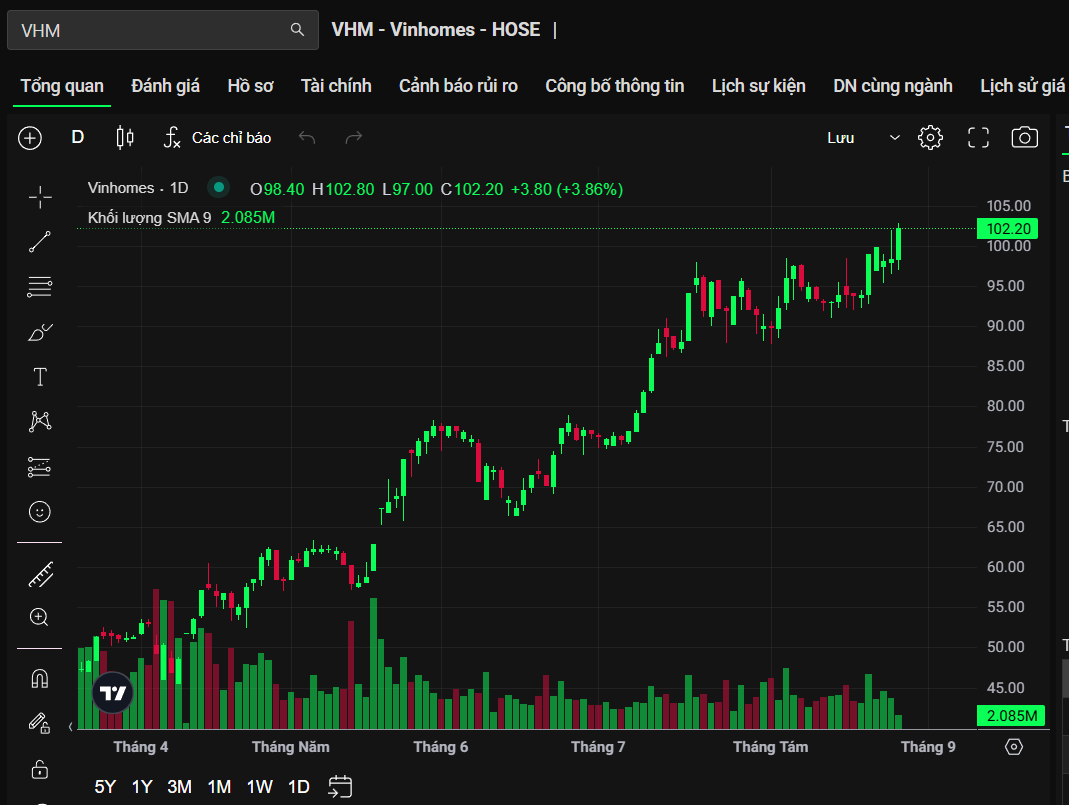
Task: Open the Lịch sự kiện tab
Action: tap(759, 86)
